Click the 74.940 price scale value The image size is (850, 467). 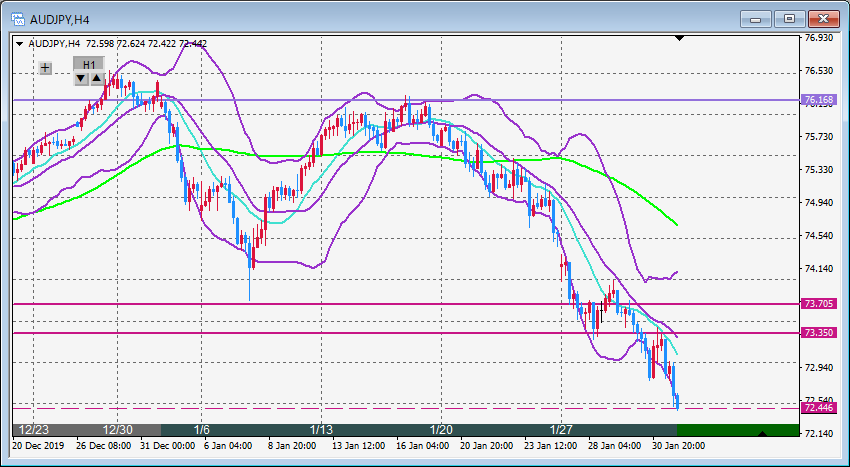[819, 203]
